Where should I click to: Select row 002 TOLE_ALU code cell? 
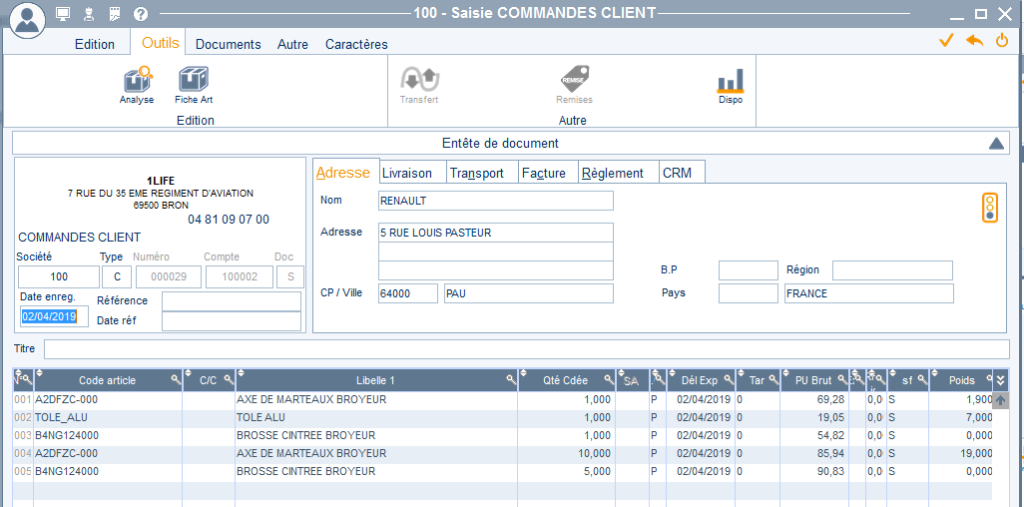tap(108, 417)
